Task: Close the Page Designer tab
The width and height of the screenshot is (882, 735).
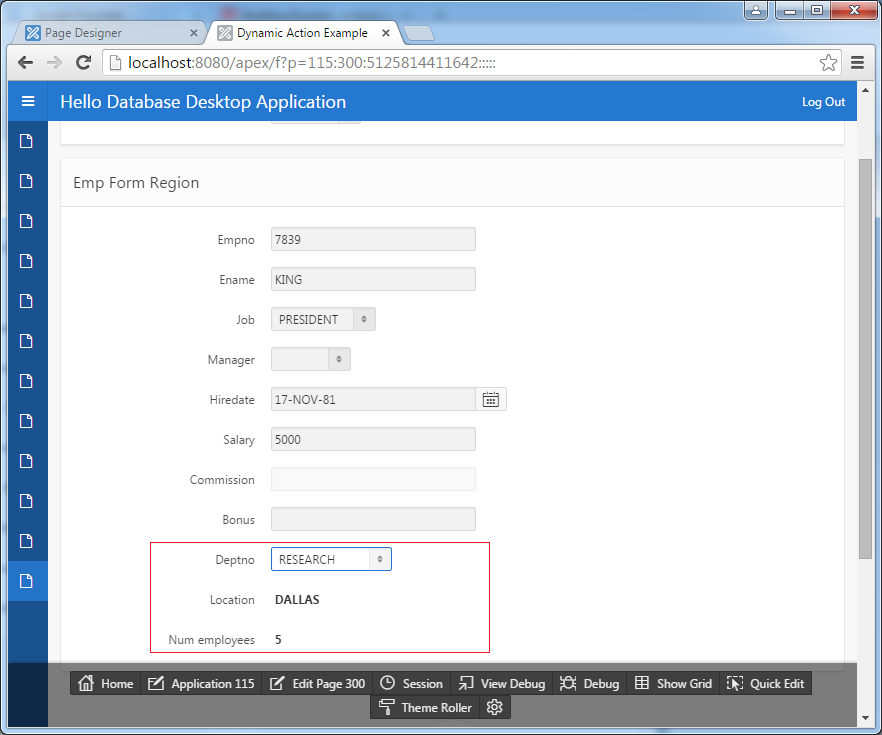Action: [194, 33]
